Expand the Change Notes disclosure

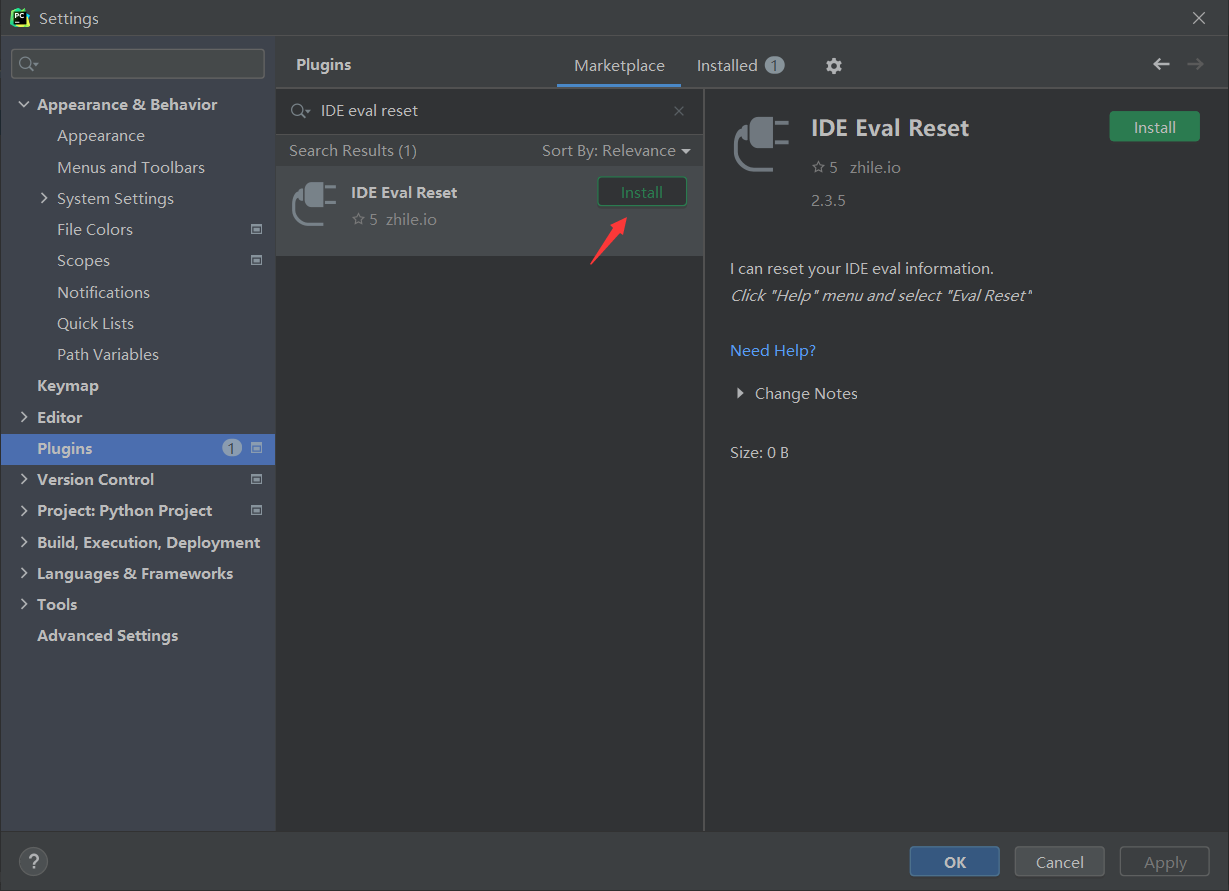(x=740, y=394)
